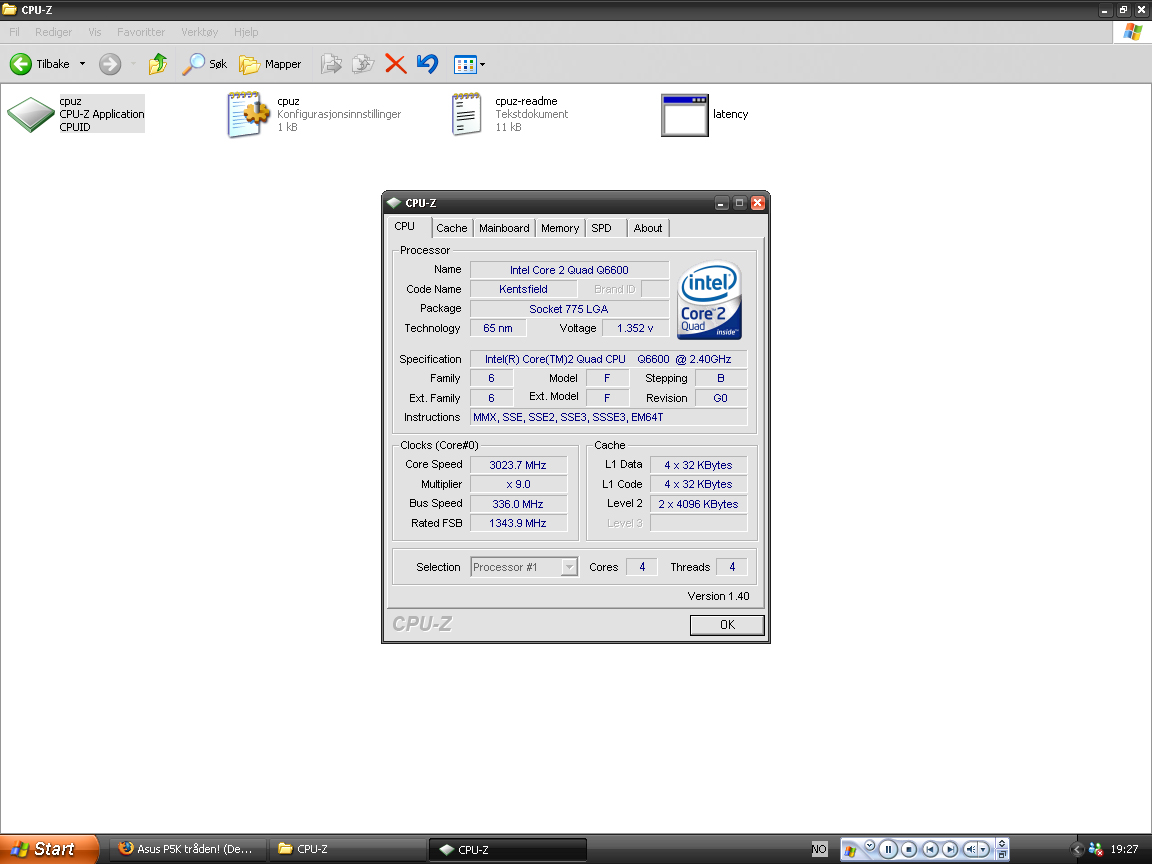Click the CPU-Z application taskbar button
This screenshot has width=1152, height=864.
point(508,849)
